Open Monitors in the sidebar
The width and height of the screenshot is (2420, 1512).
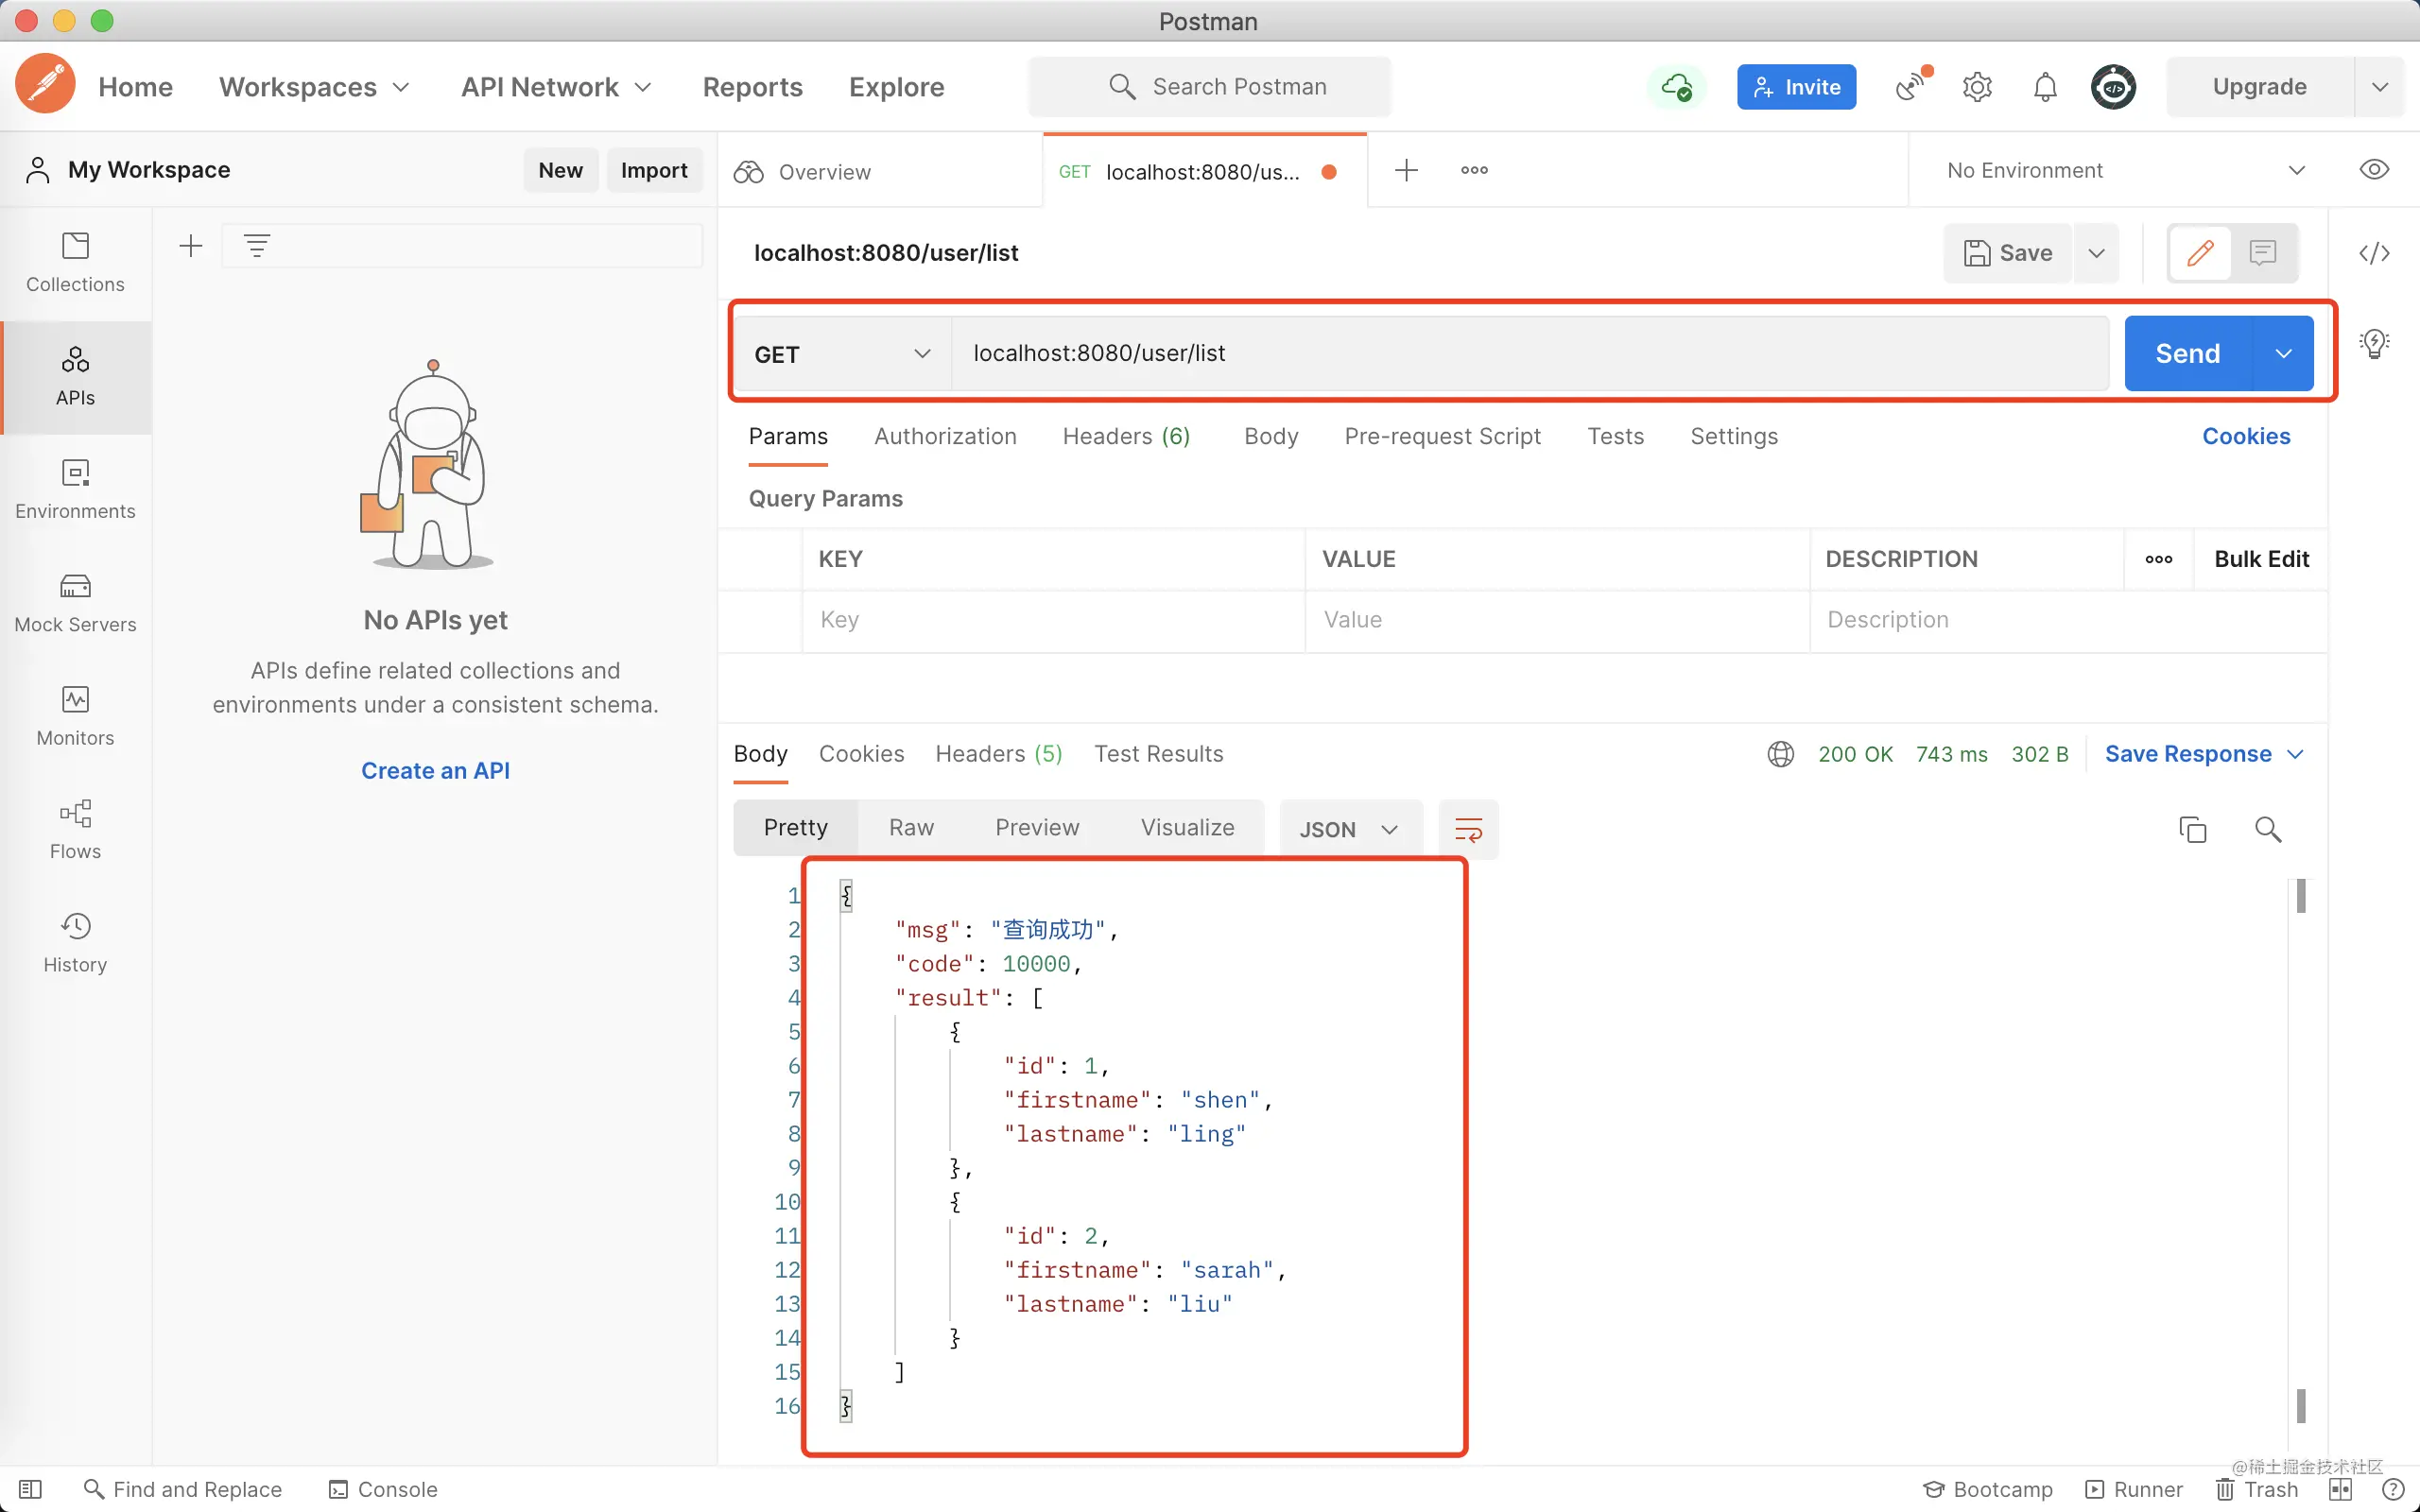tap(75, 716)
